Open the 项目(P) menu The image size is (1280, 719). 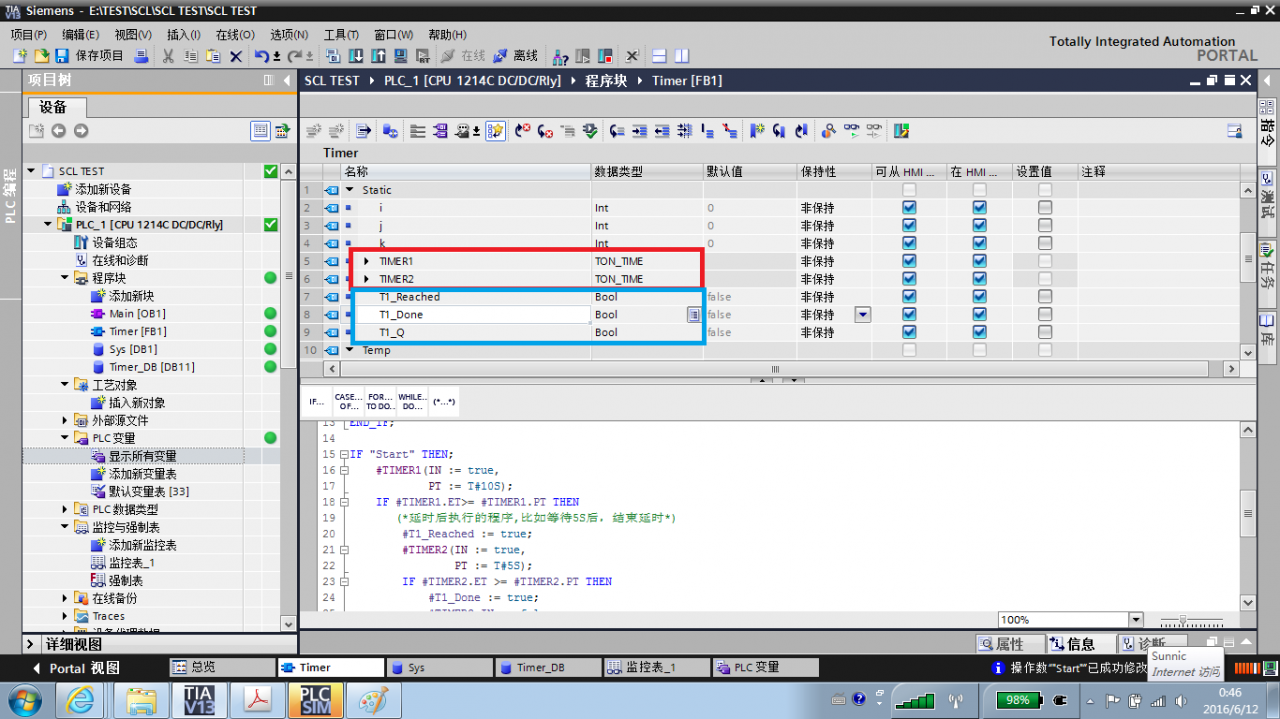pos(29,34)
